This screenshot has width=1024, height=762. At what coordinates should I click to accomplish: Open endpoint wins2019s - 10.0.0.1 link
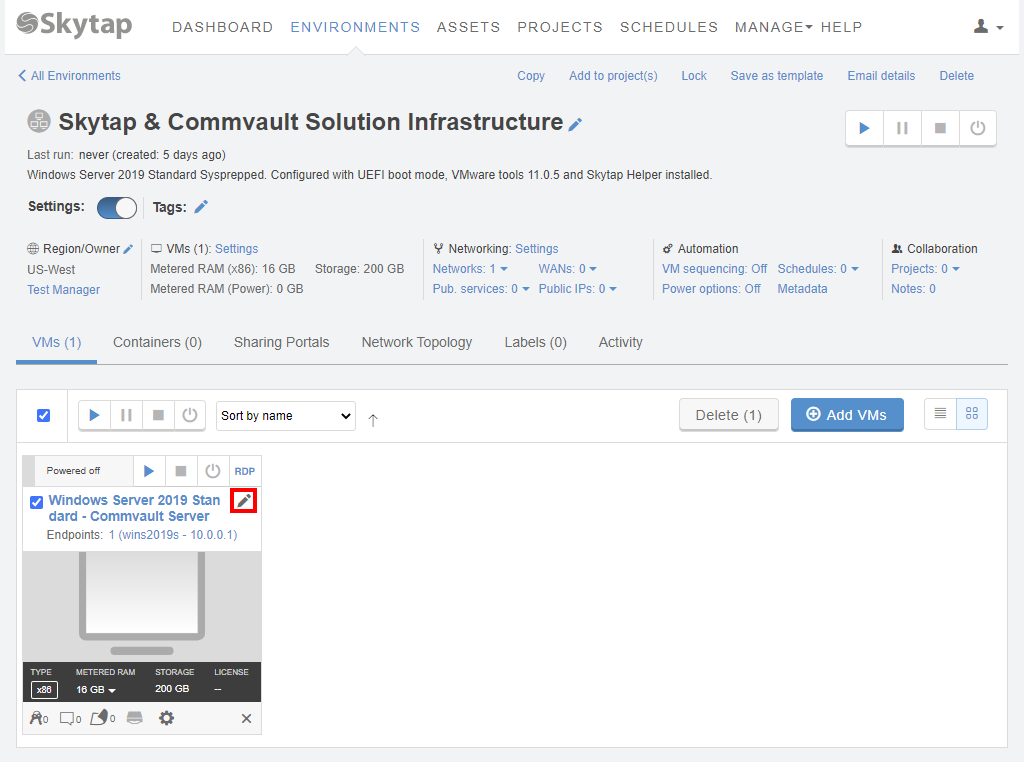pyautogui.click(x=173, y=535)
